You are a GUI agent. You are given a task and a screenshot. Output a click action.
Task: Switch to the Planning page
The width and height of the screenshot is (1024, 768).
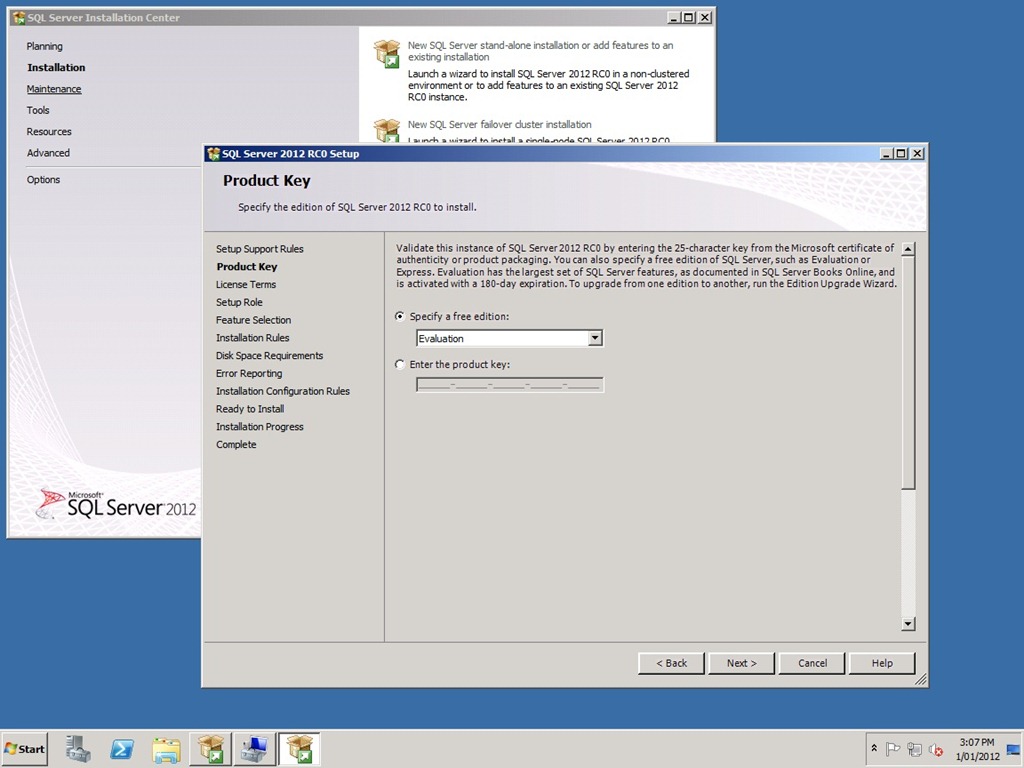(x=44, y=46)
